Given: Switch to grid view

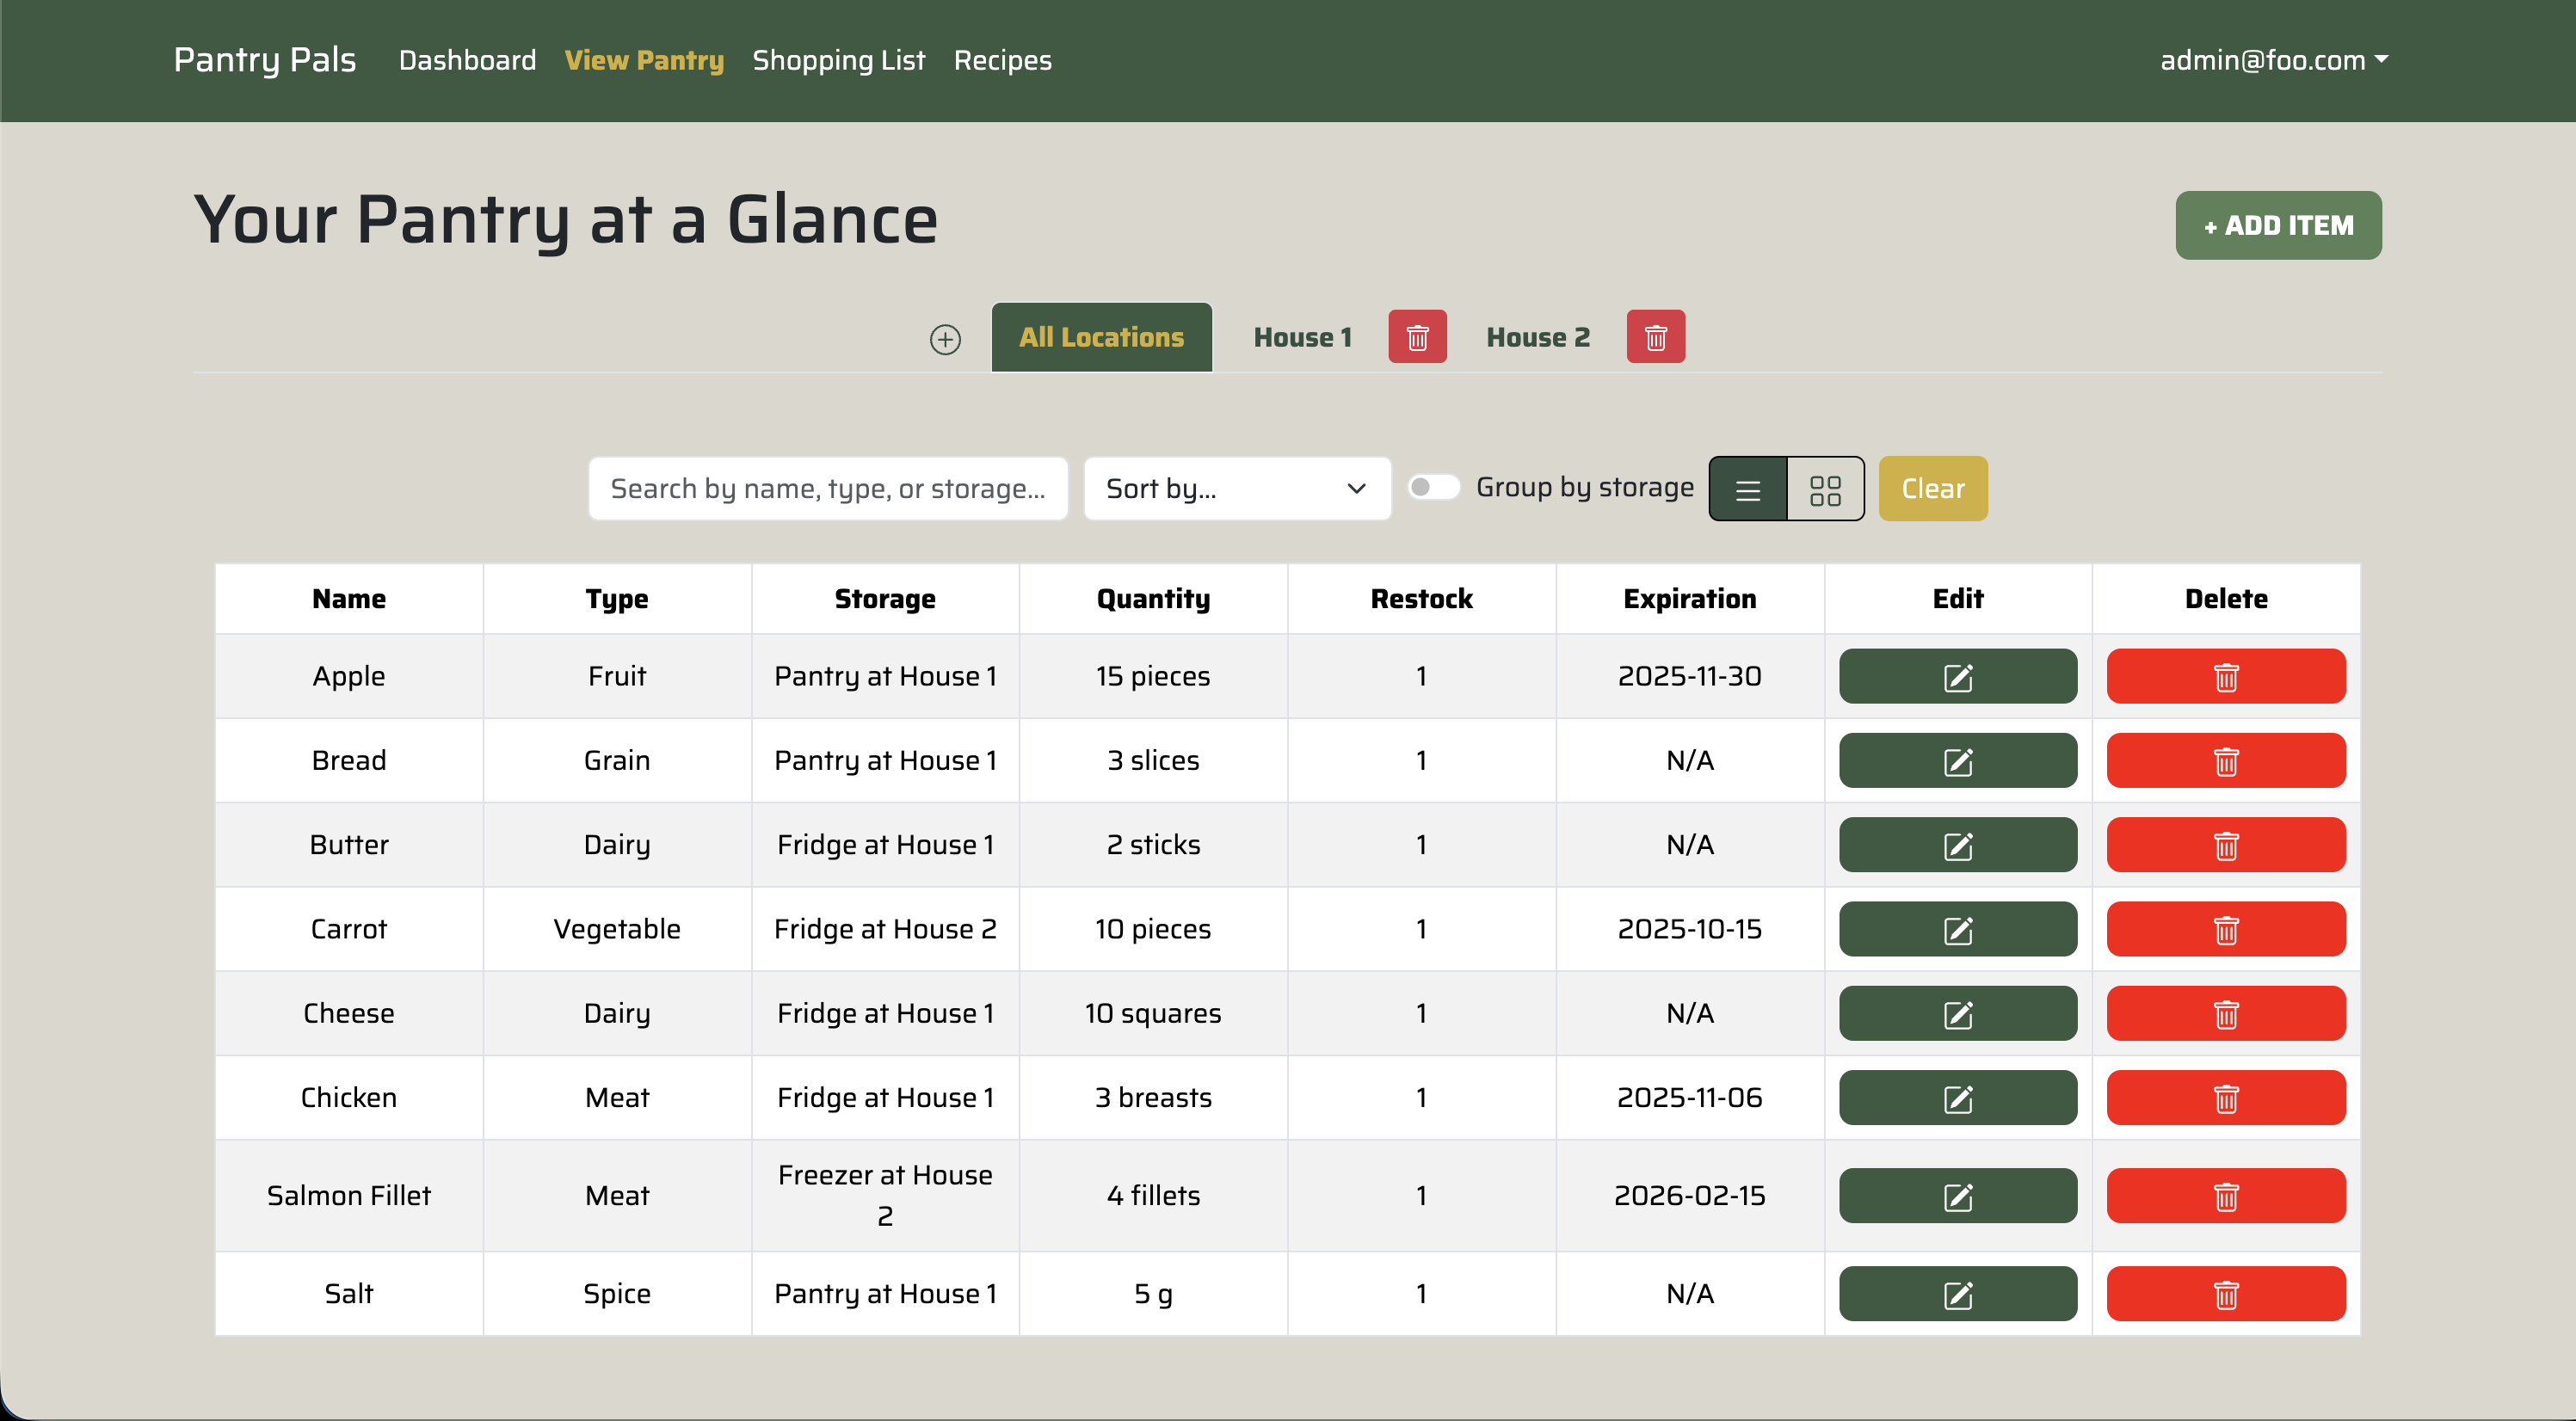Looking at the screenshot, I should 1825,489.
